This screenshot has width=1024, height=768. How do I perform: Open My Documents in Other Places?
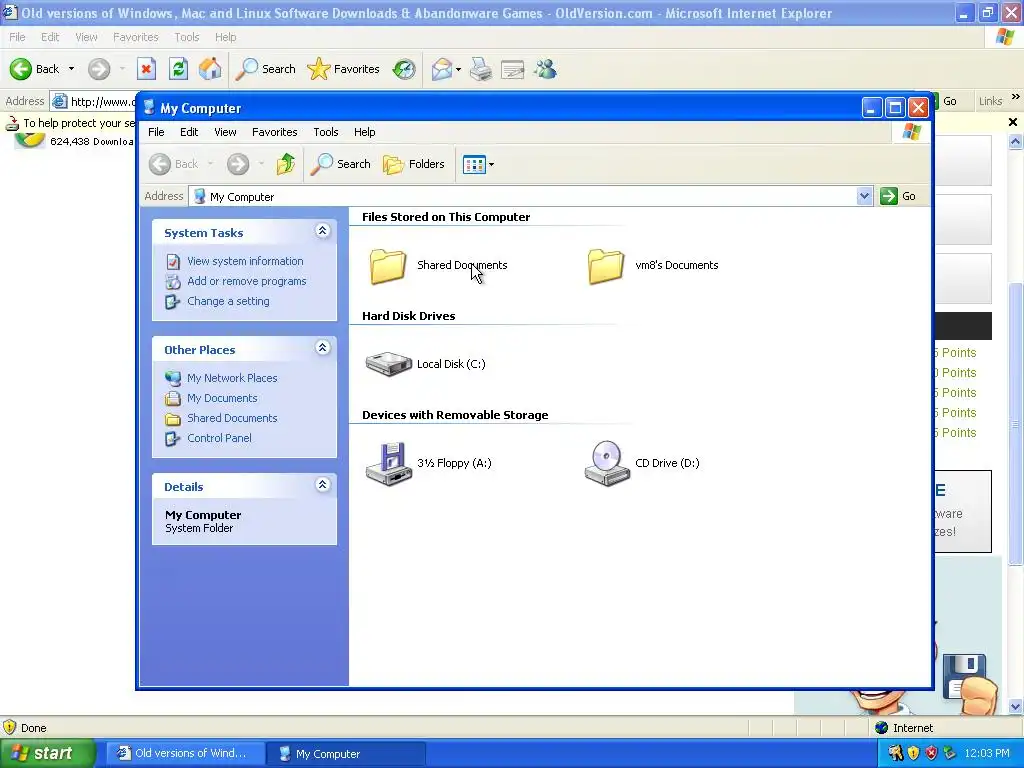click(222, 398)
